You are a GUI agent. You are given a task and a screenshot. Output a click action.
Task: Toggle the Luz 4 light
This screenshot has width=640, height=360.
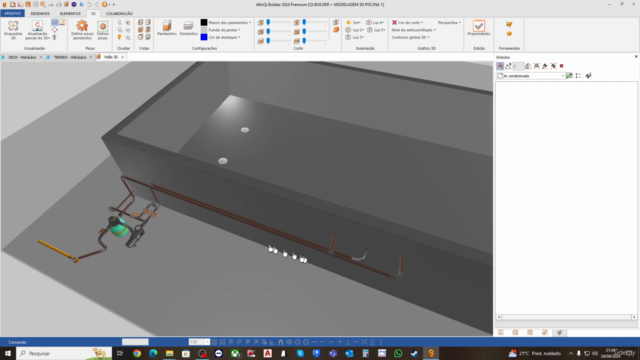(375, 22)
